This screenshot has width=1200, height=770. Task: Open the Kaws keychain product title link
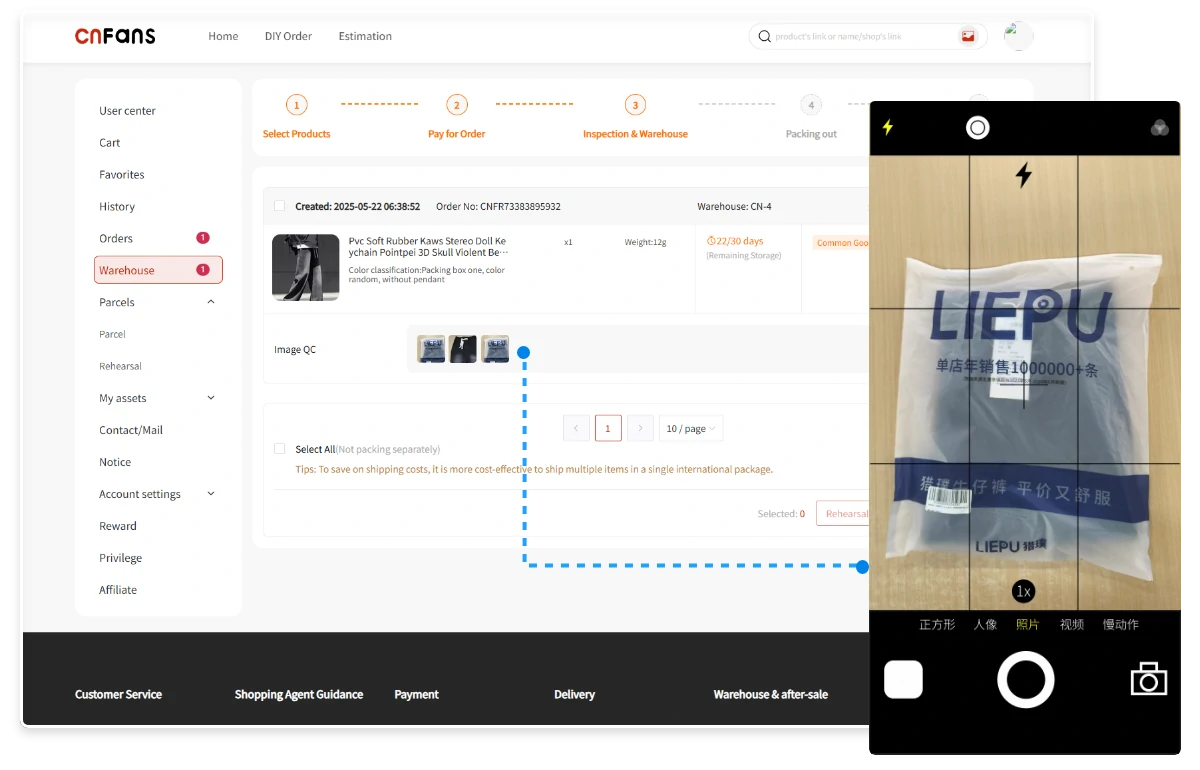tap(428, 247)
